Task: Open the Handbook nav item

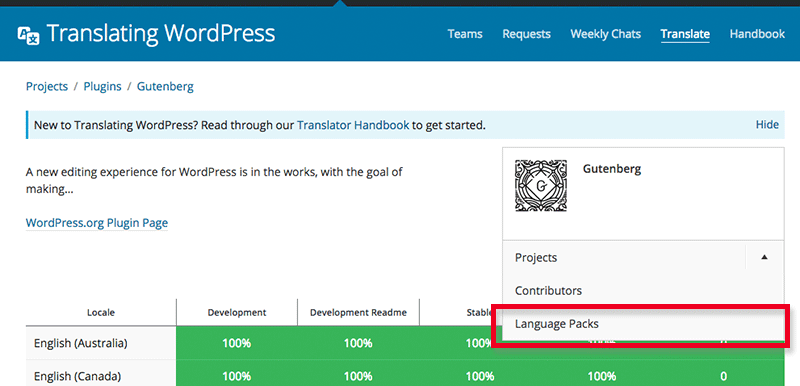Action: point(757,34)
